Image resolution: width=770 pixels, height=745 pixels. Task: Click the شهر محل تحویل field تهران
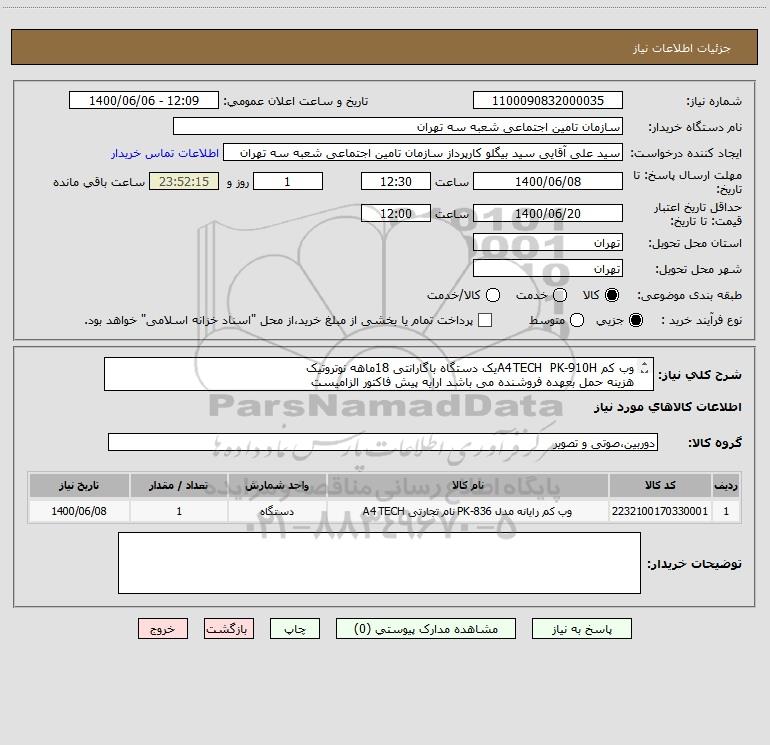(548, 268)
